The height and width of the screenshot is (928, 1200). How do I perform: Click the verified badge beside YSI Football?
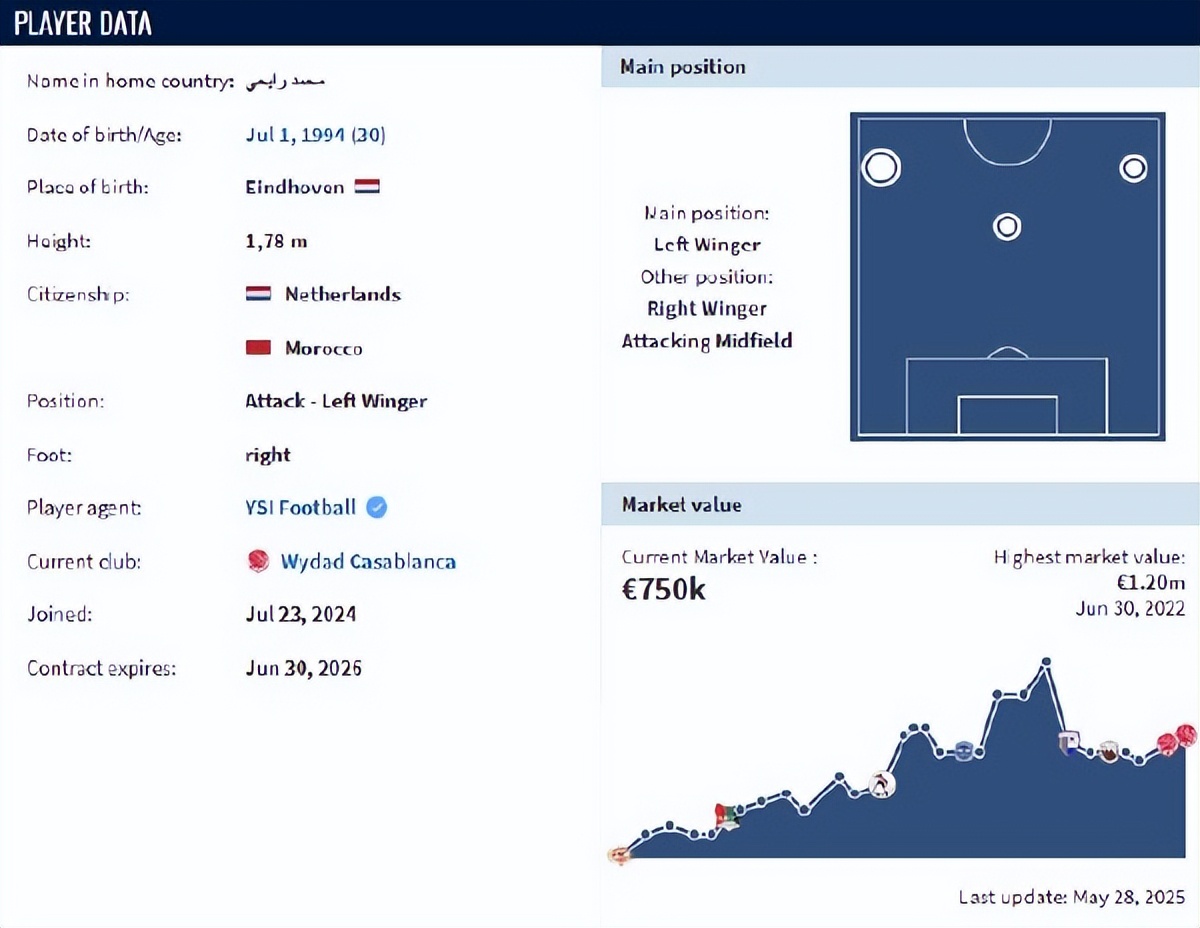[x=377, y=507]
